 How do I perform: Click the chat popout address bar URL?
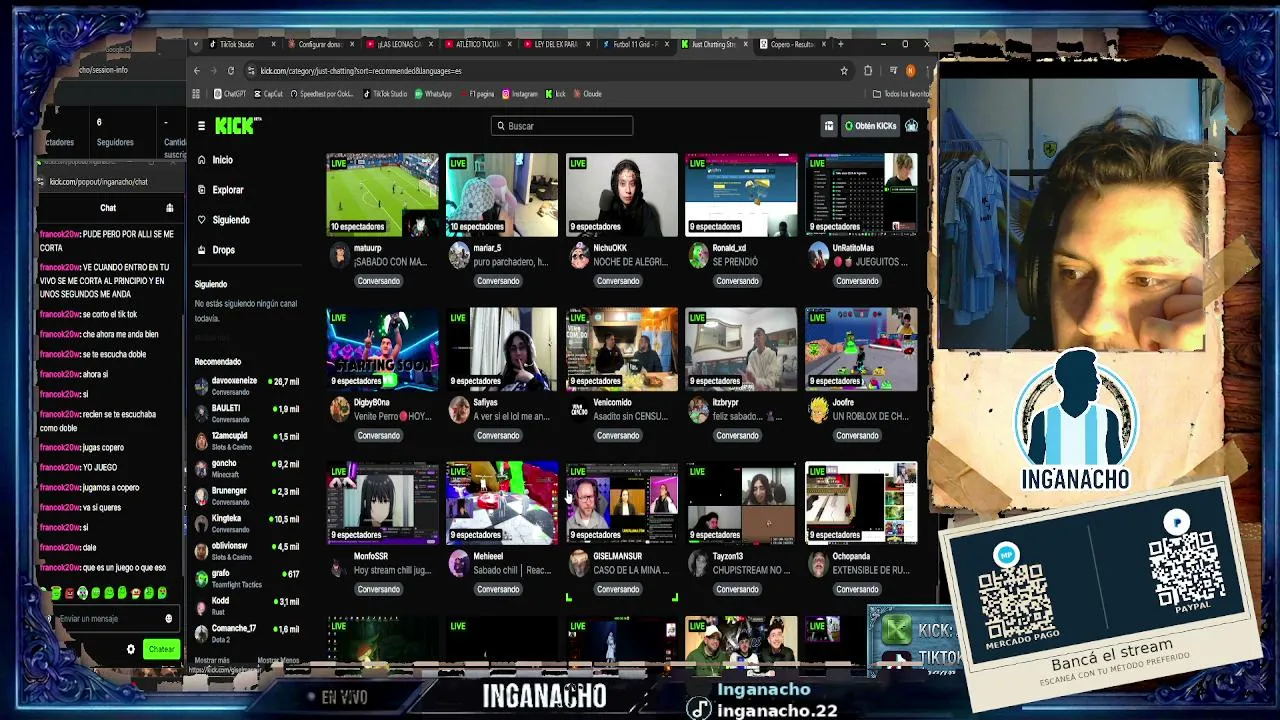[x=98, y=182]
